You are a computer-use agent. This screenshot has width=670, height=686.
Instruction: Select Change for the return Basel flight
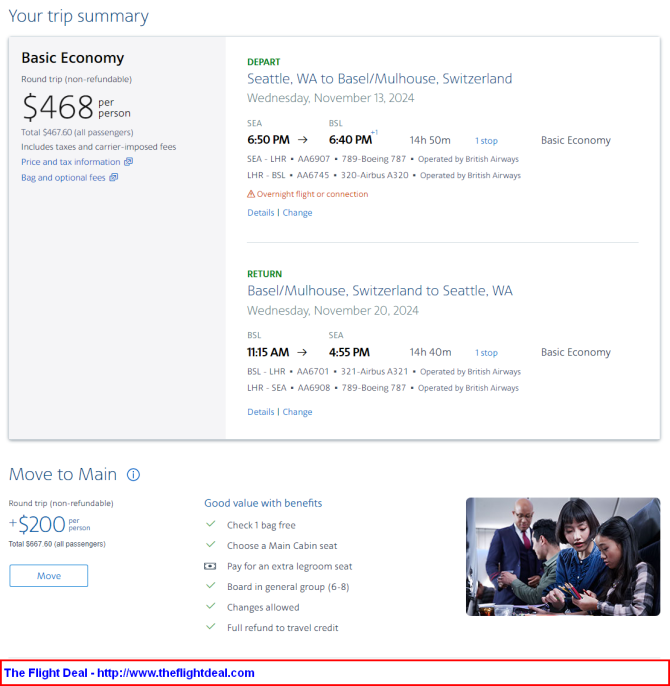point(297,412)
